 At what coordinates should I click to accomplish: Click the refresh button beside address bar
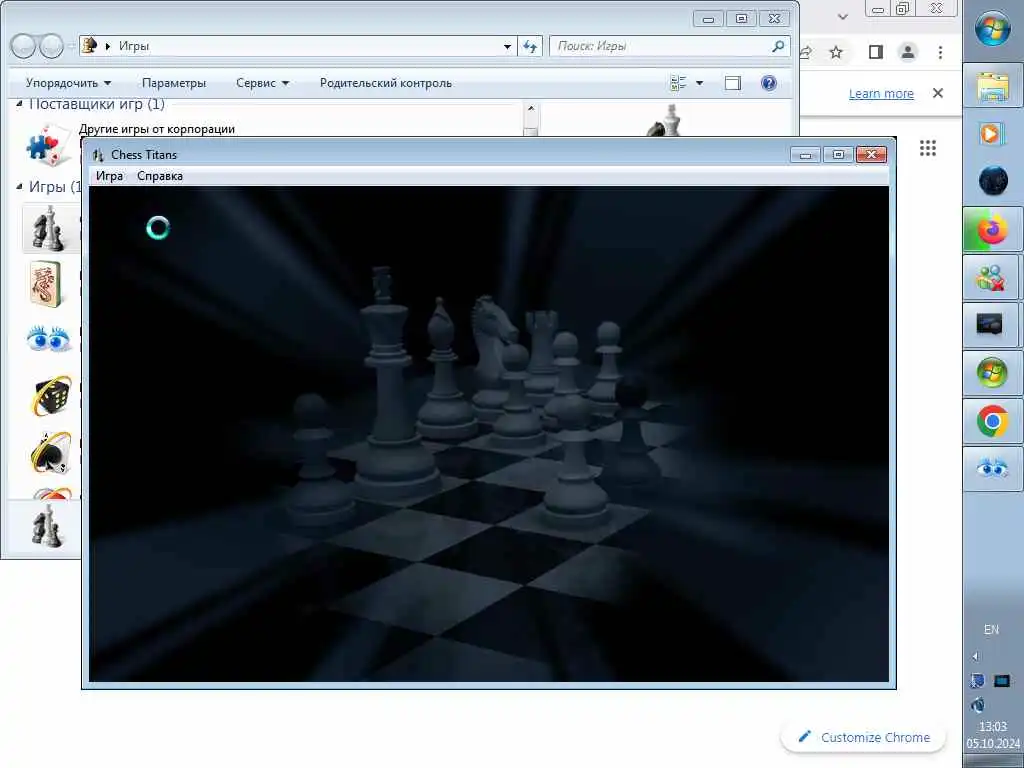[530, 46]
